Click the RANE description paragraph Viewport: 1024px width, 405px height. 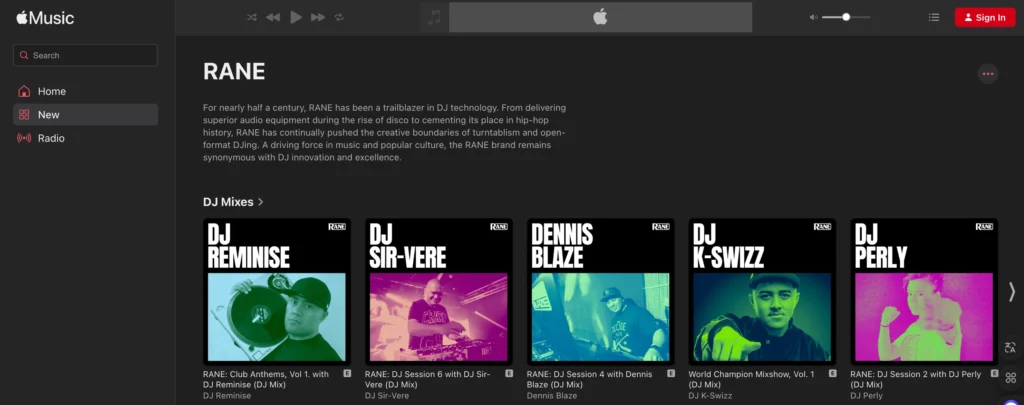click(x=385, y=133)
